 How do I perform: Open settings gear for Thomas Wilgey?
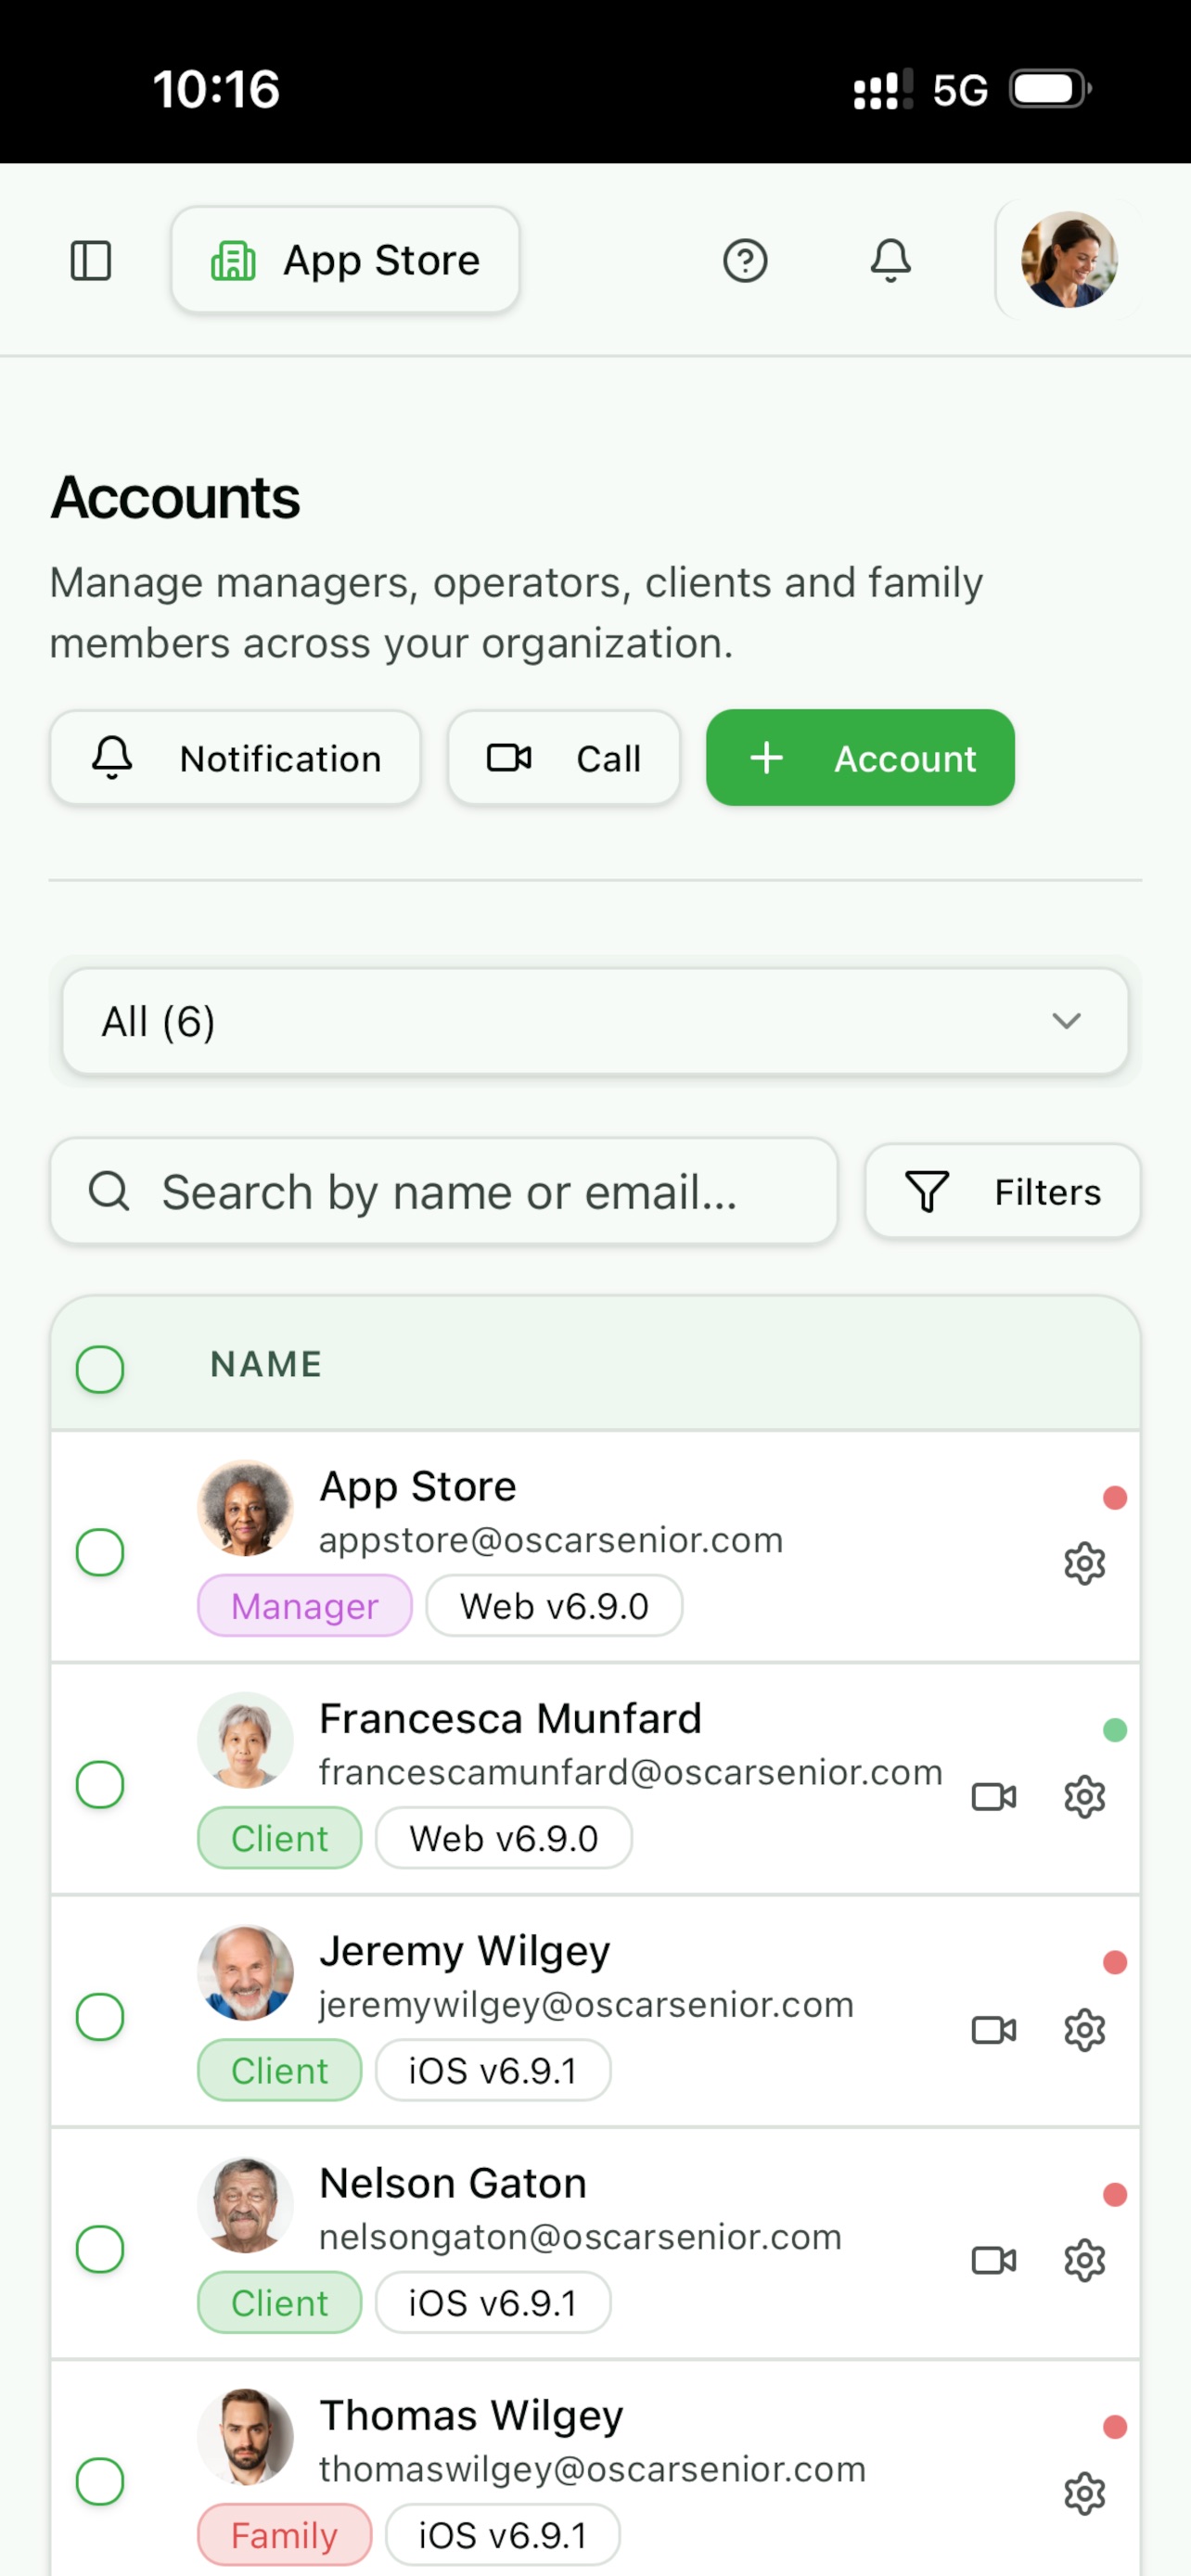pos(1084,2494)
